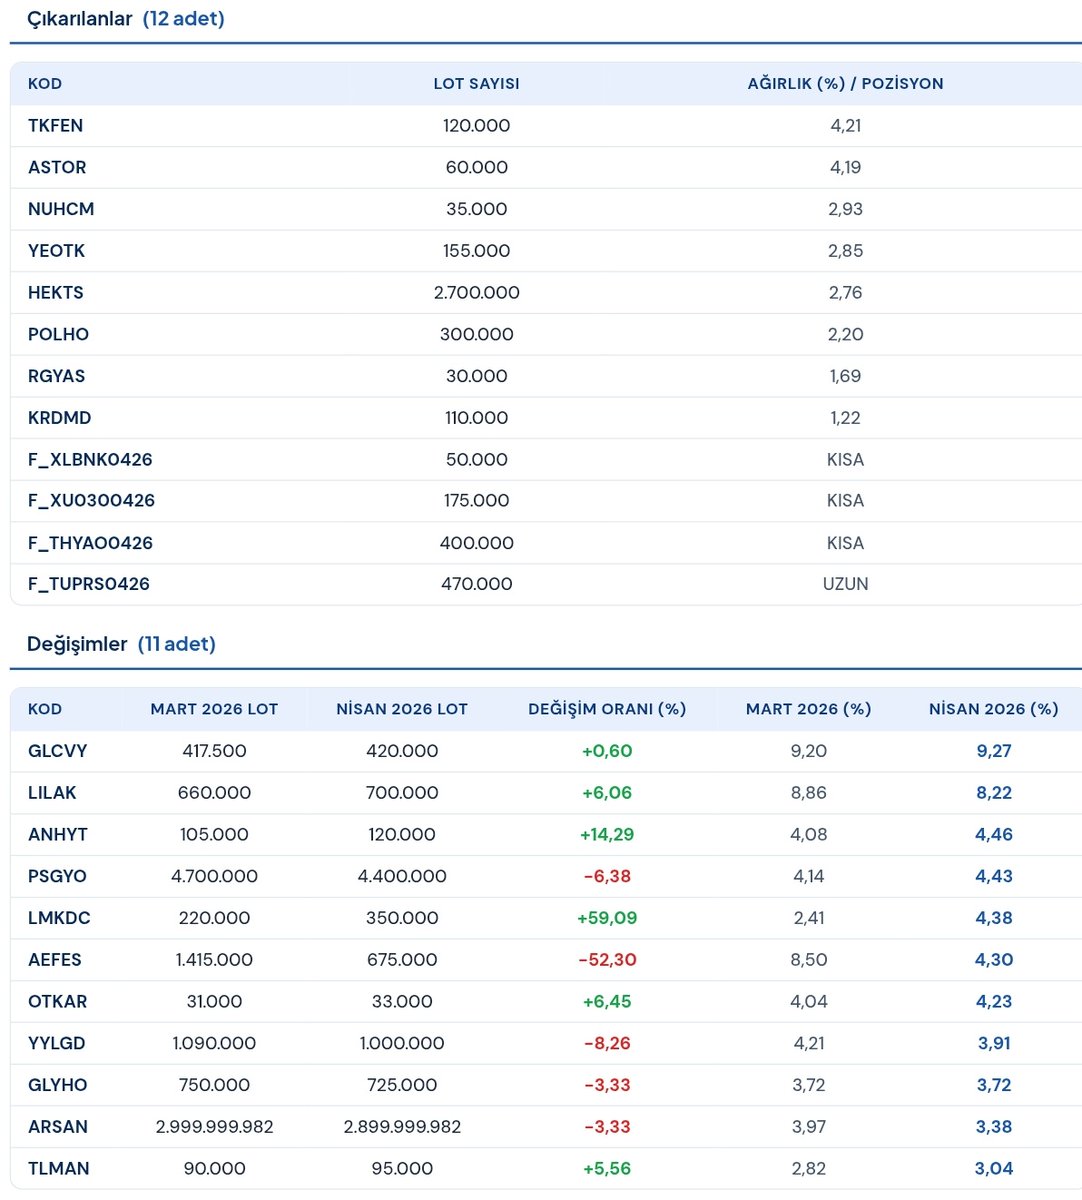Click the UZUN position of F_TUPRS0426

pyautogui.click(x=845, y=584)
